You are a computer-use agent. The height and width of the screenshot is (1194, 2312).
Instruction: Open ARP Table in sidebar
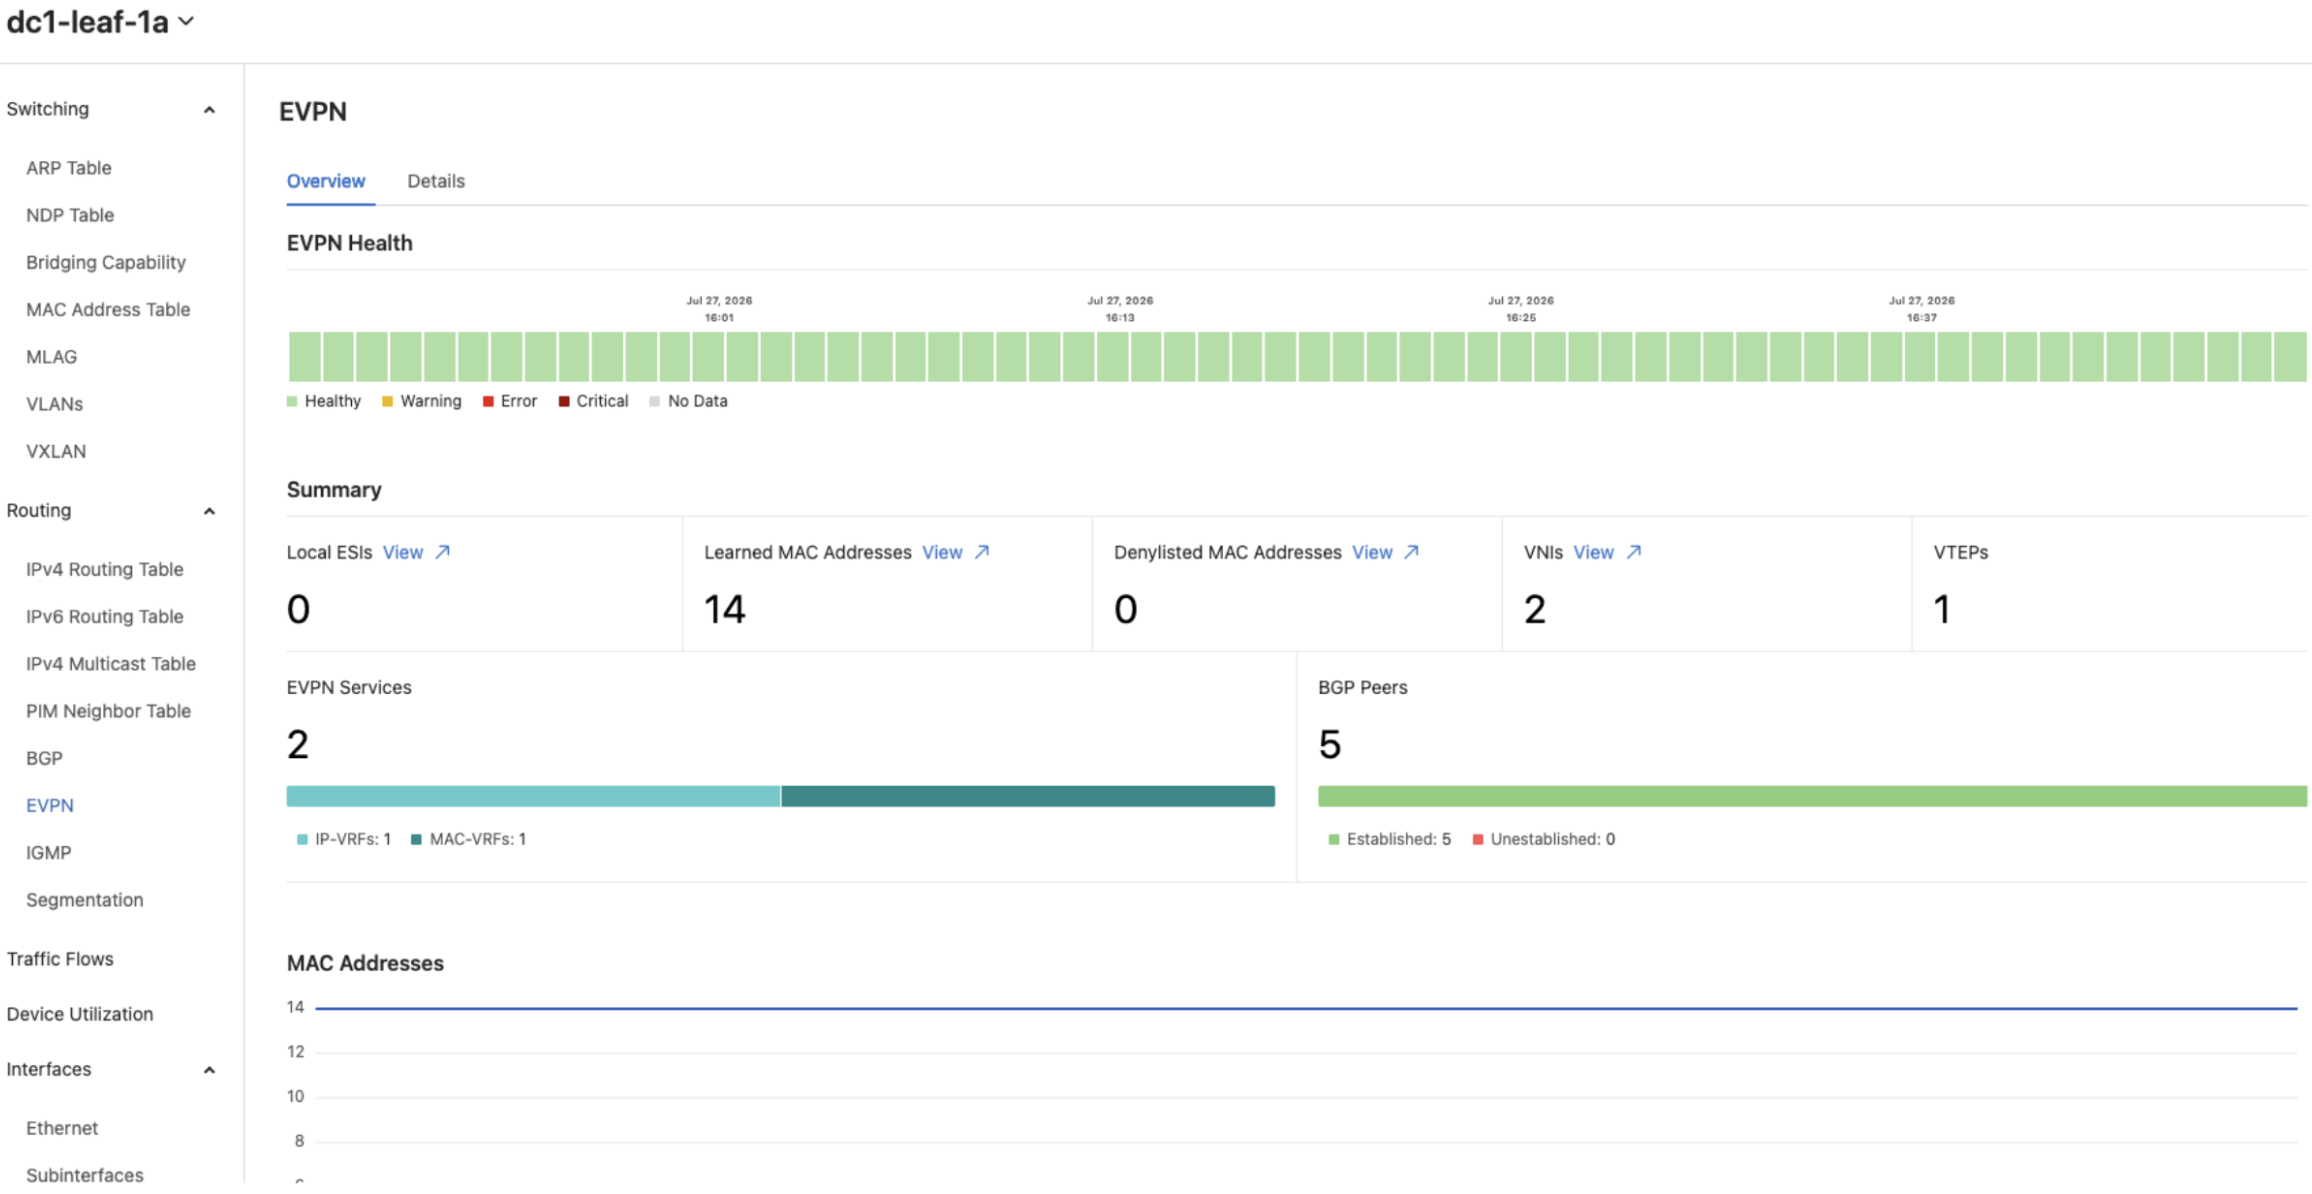pyautogui.click(x=69, y=168)
